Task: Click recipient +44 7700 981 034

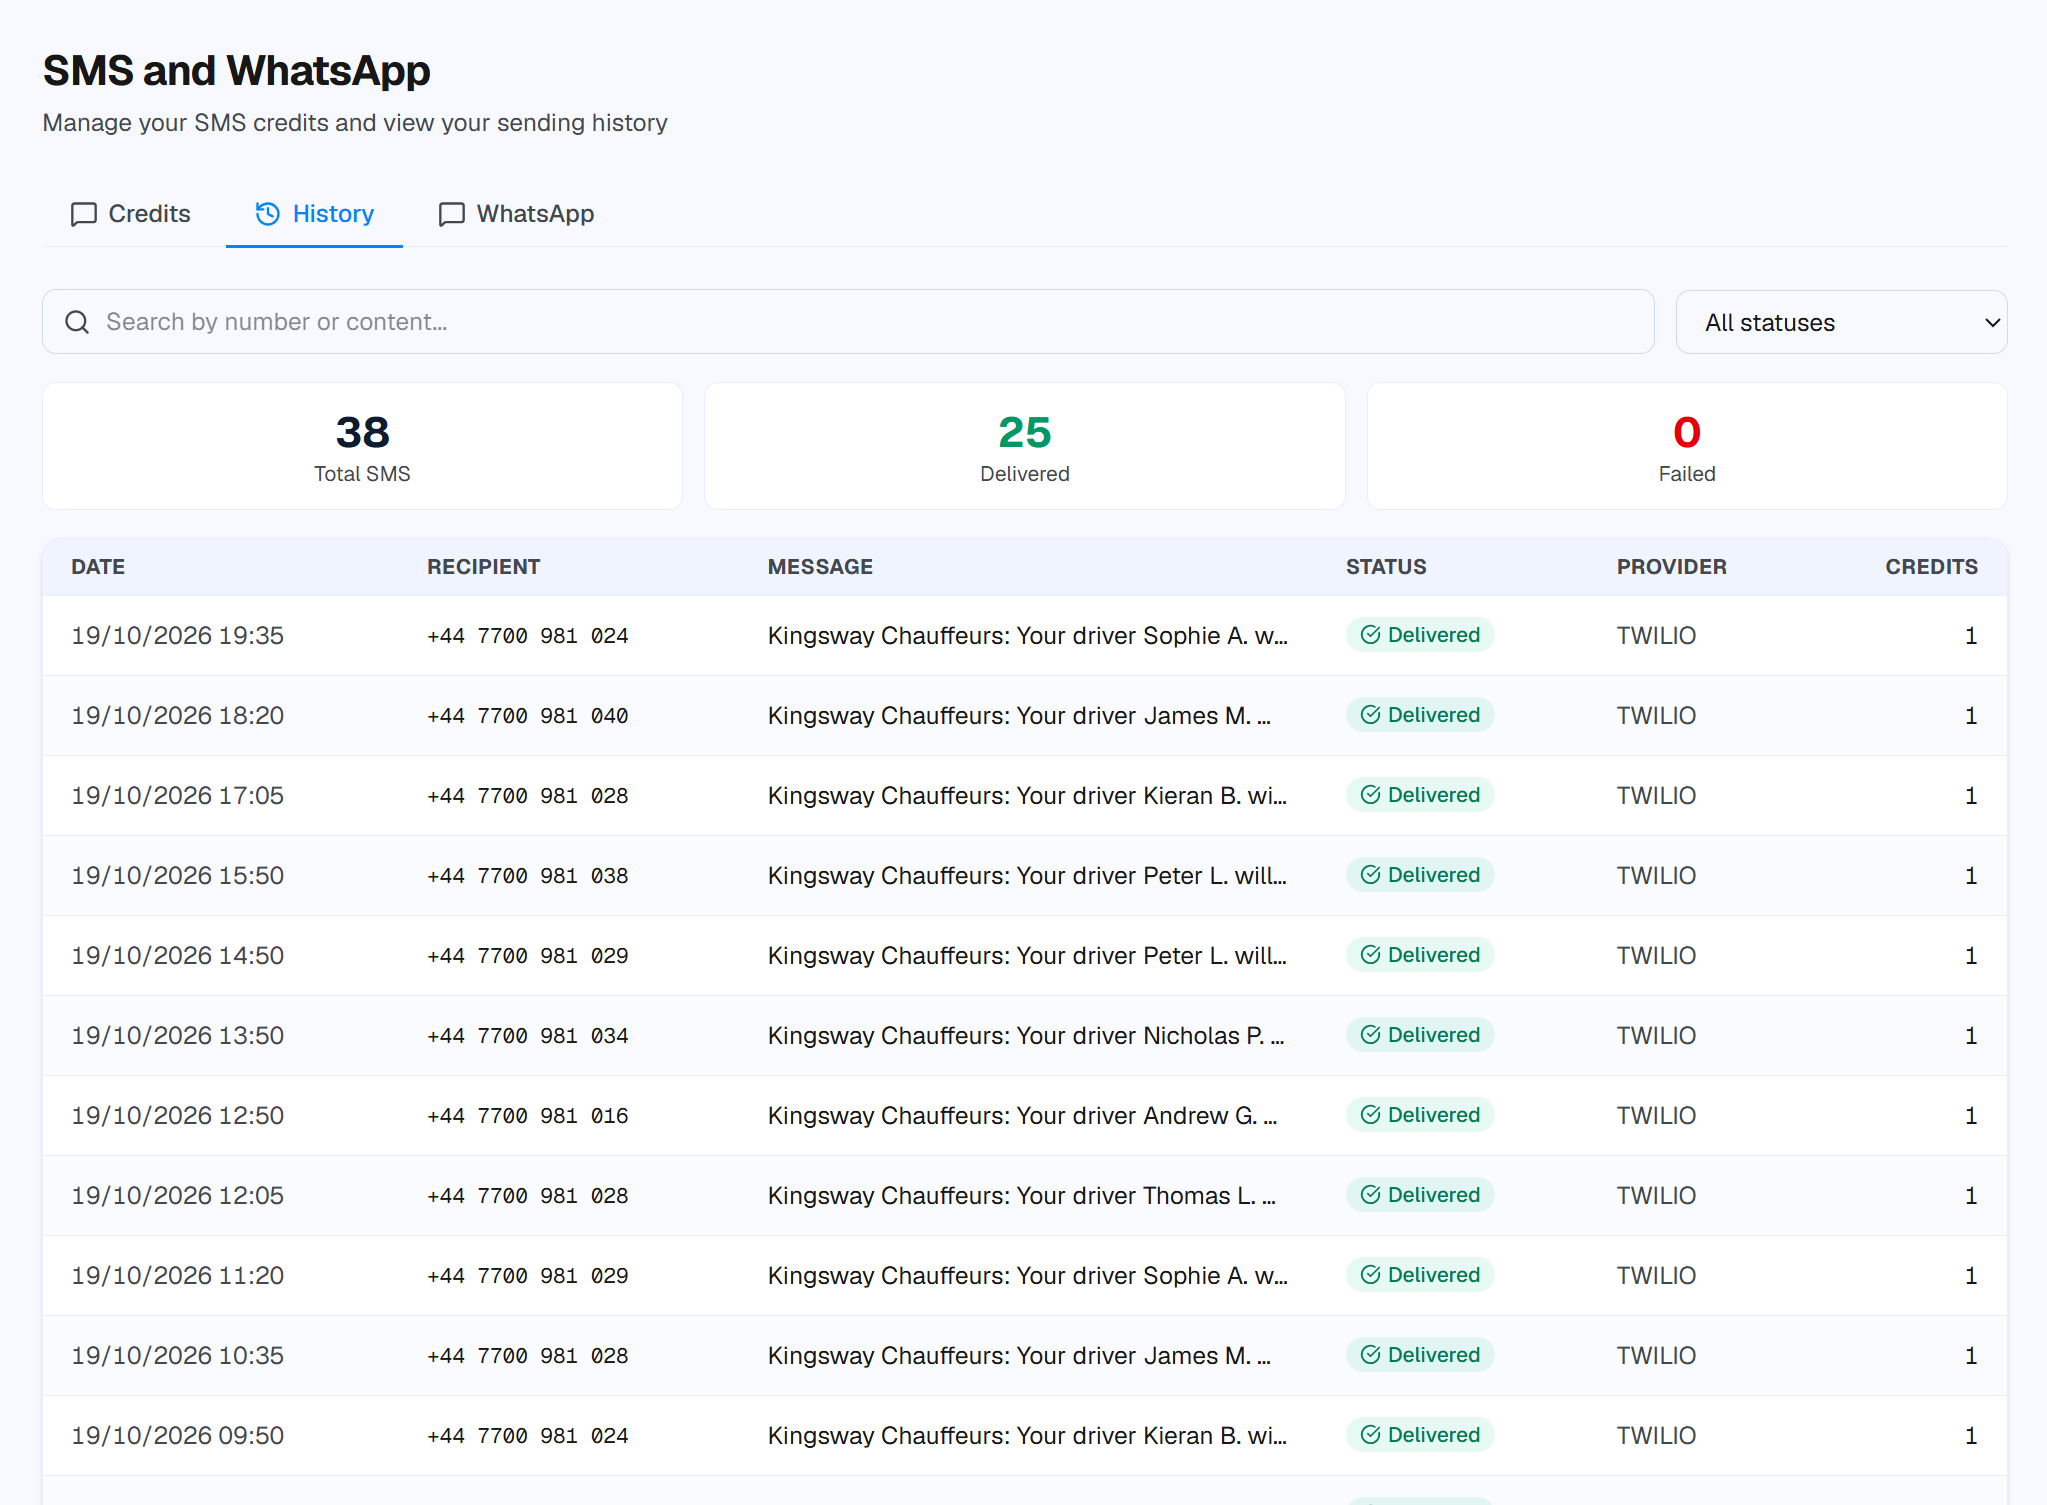Action: (x=528, y=1036)
